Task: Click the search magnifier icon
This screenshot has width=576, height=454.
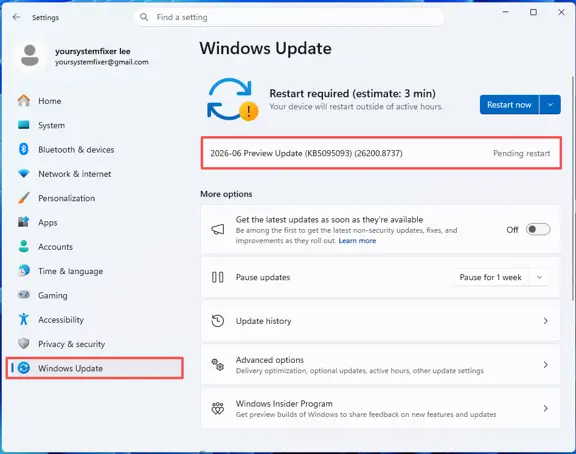Action: coord(144,17)
